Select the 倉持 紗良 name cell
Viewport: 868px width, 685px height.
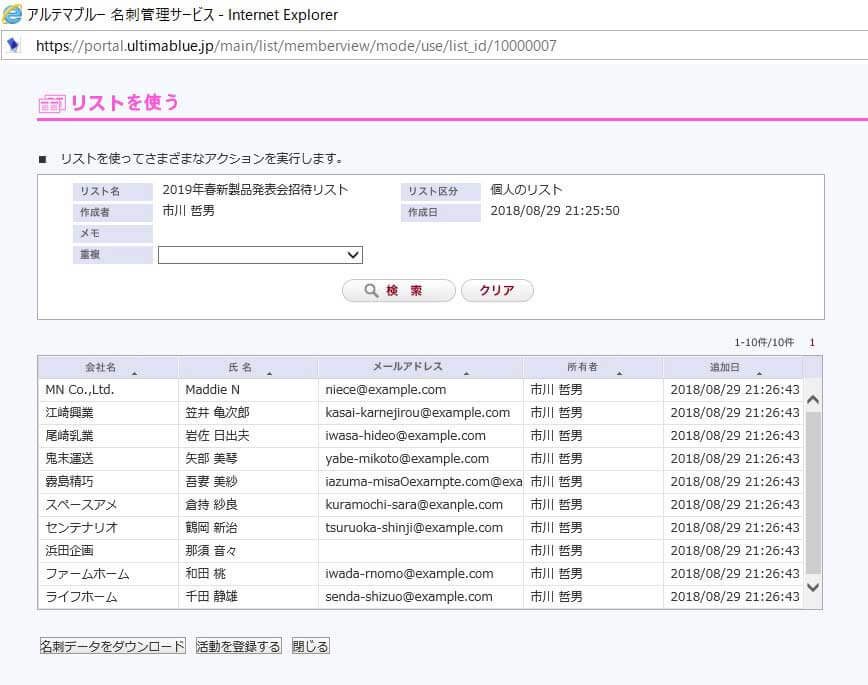pyautogui.click(x=248, y=504)
